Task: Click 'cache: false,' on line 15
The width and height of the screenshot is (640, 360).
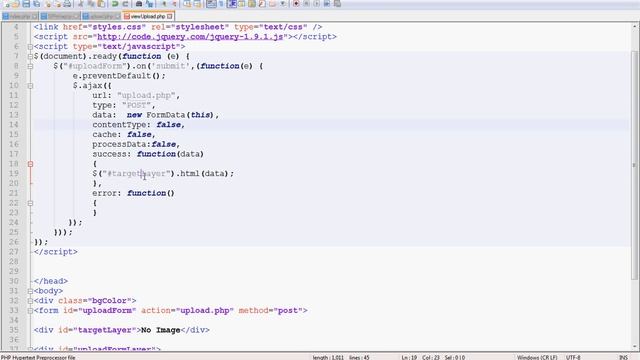Action: pos(124,135)
